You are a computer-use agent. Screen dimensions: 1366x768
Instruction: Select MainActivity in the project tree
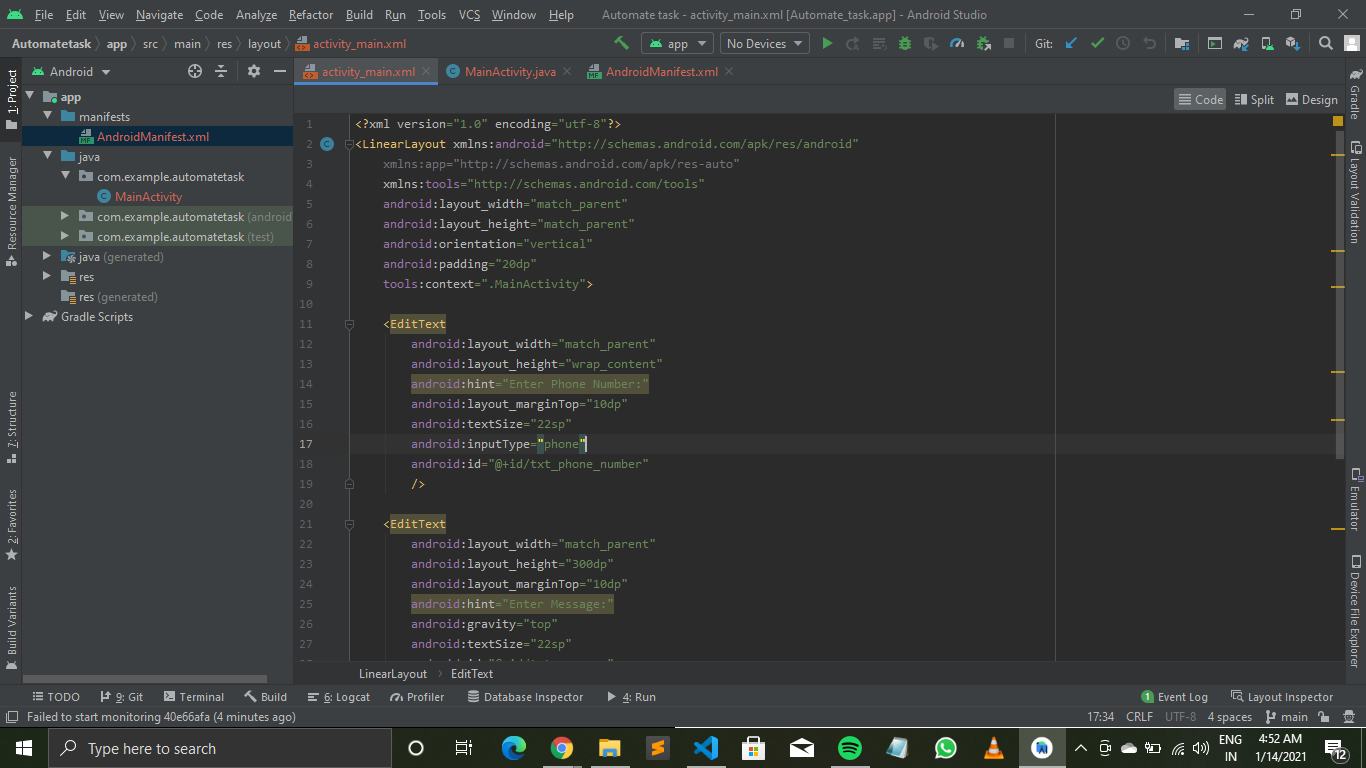pos(148,197)
